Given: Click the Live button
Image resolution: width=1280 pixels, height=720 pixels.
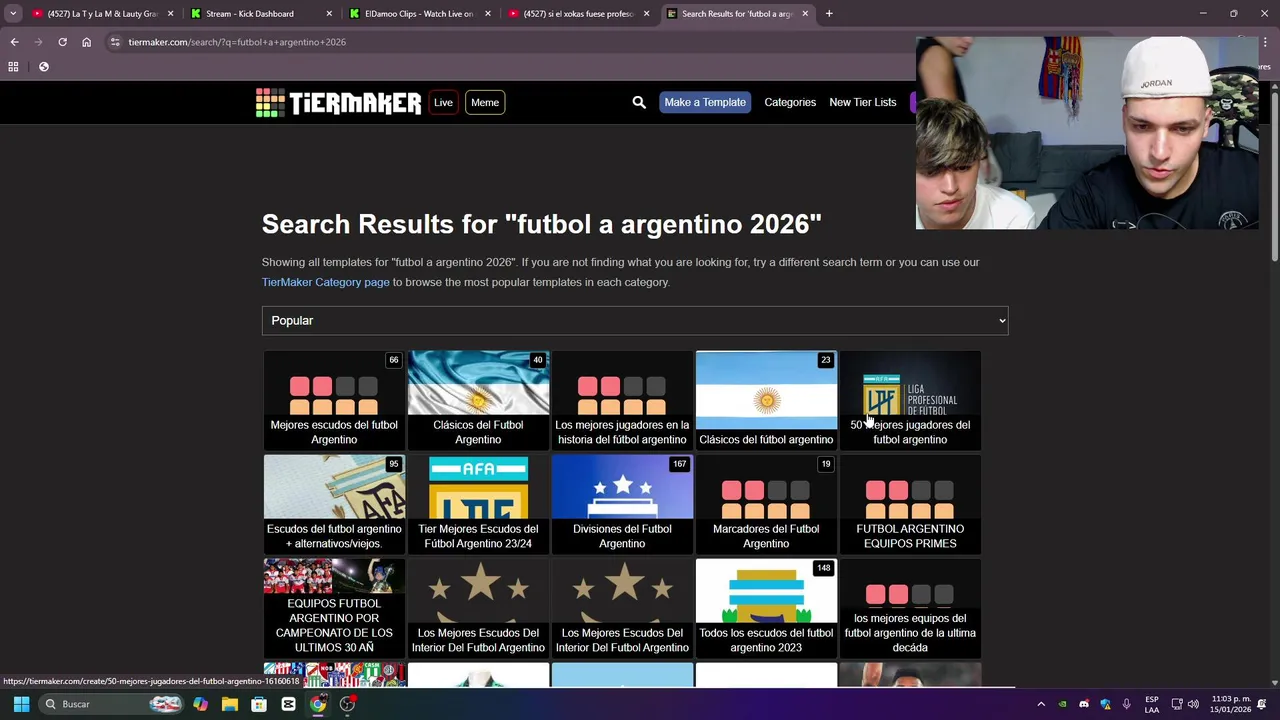Looking at the screenshot, I should tap(443, 102).
